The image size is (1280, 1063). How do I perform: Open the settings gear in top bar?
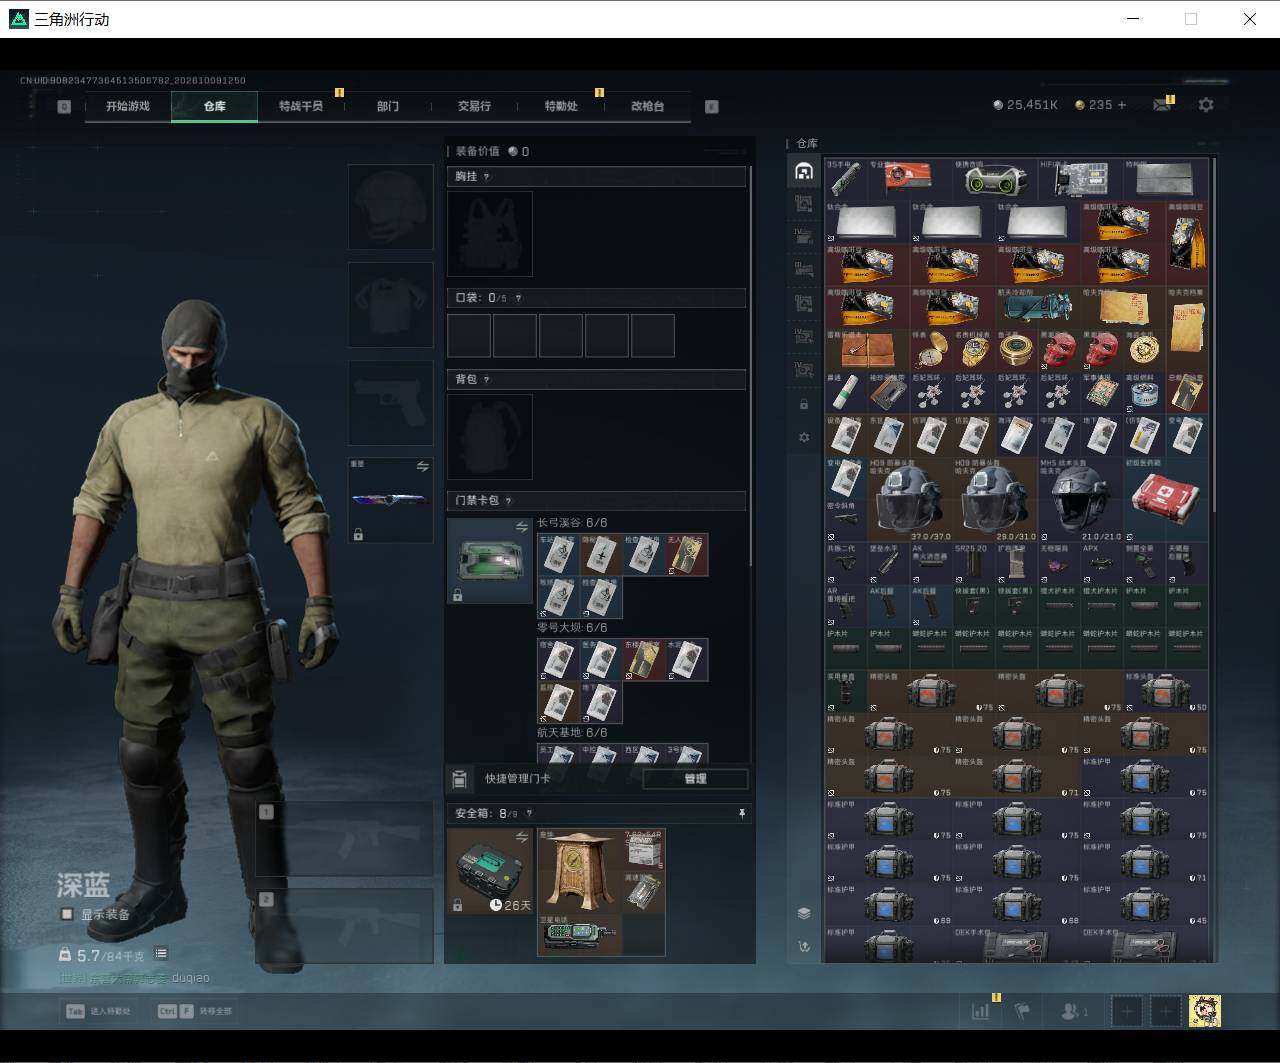click(x=1206, y=104)
